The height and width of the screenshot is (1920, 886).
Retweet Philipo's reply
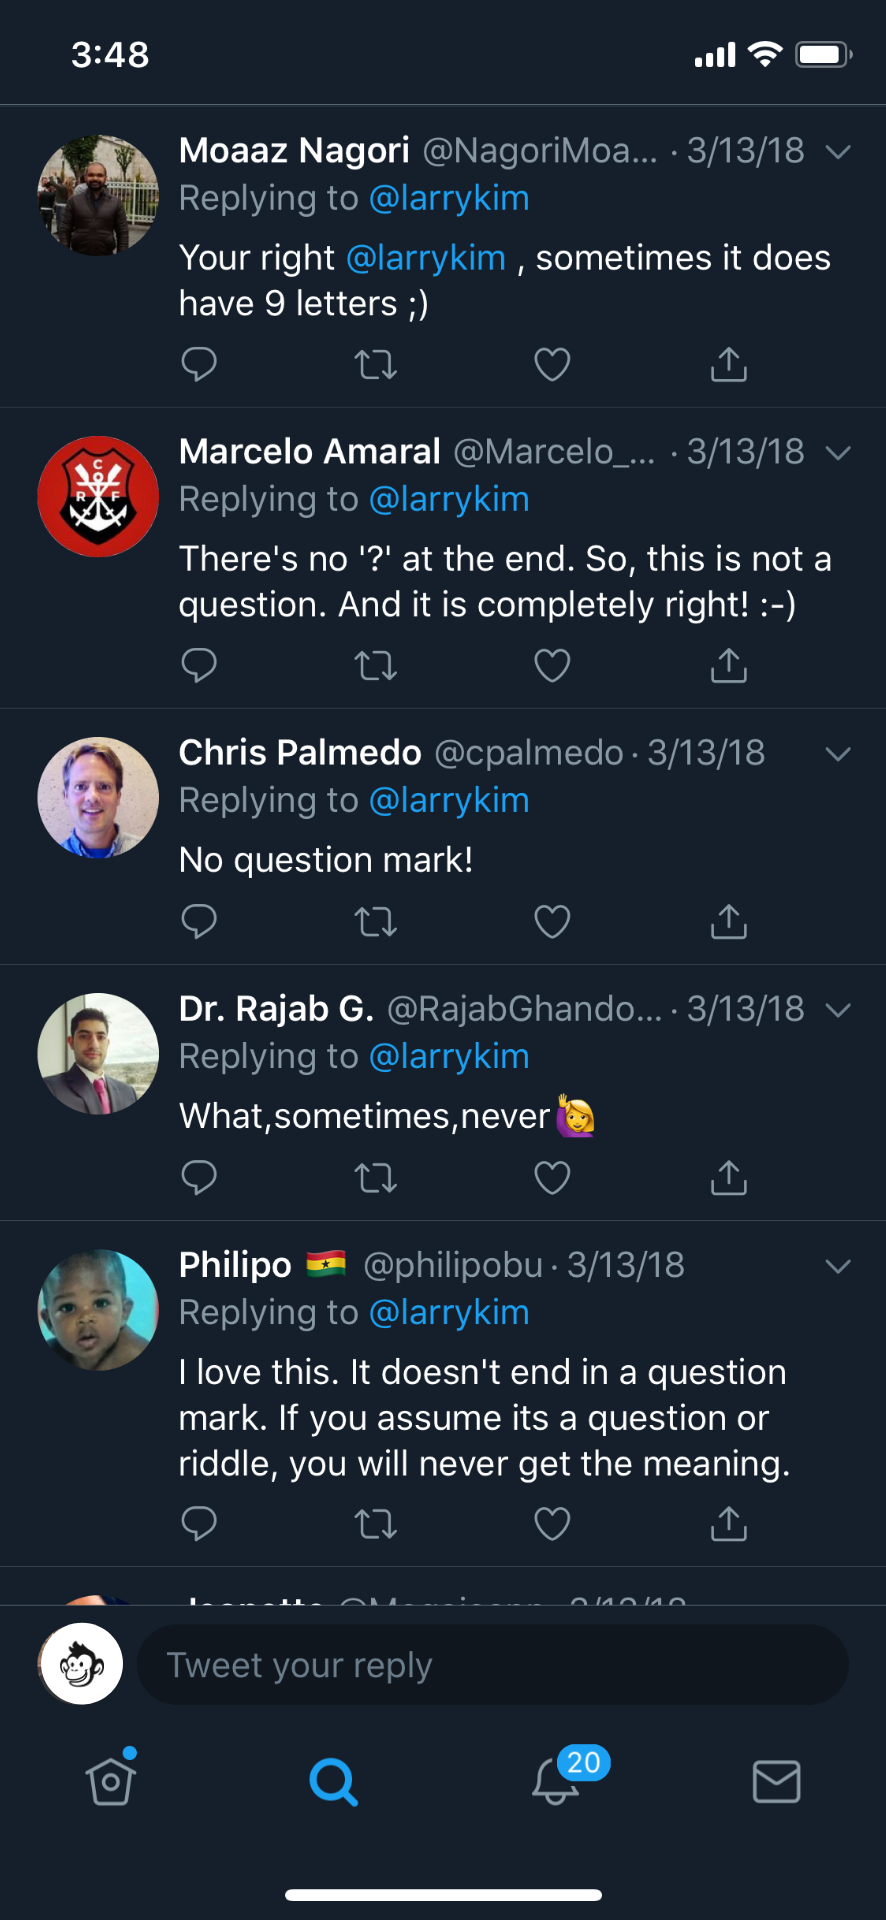pyautogui.click(x=376, y=1524)
